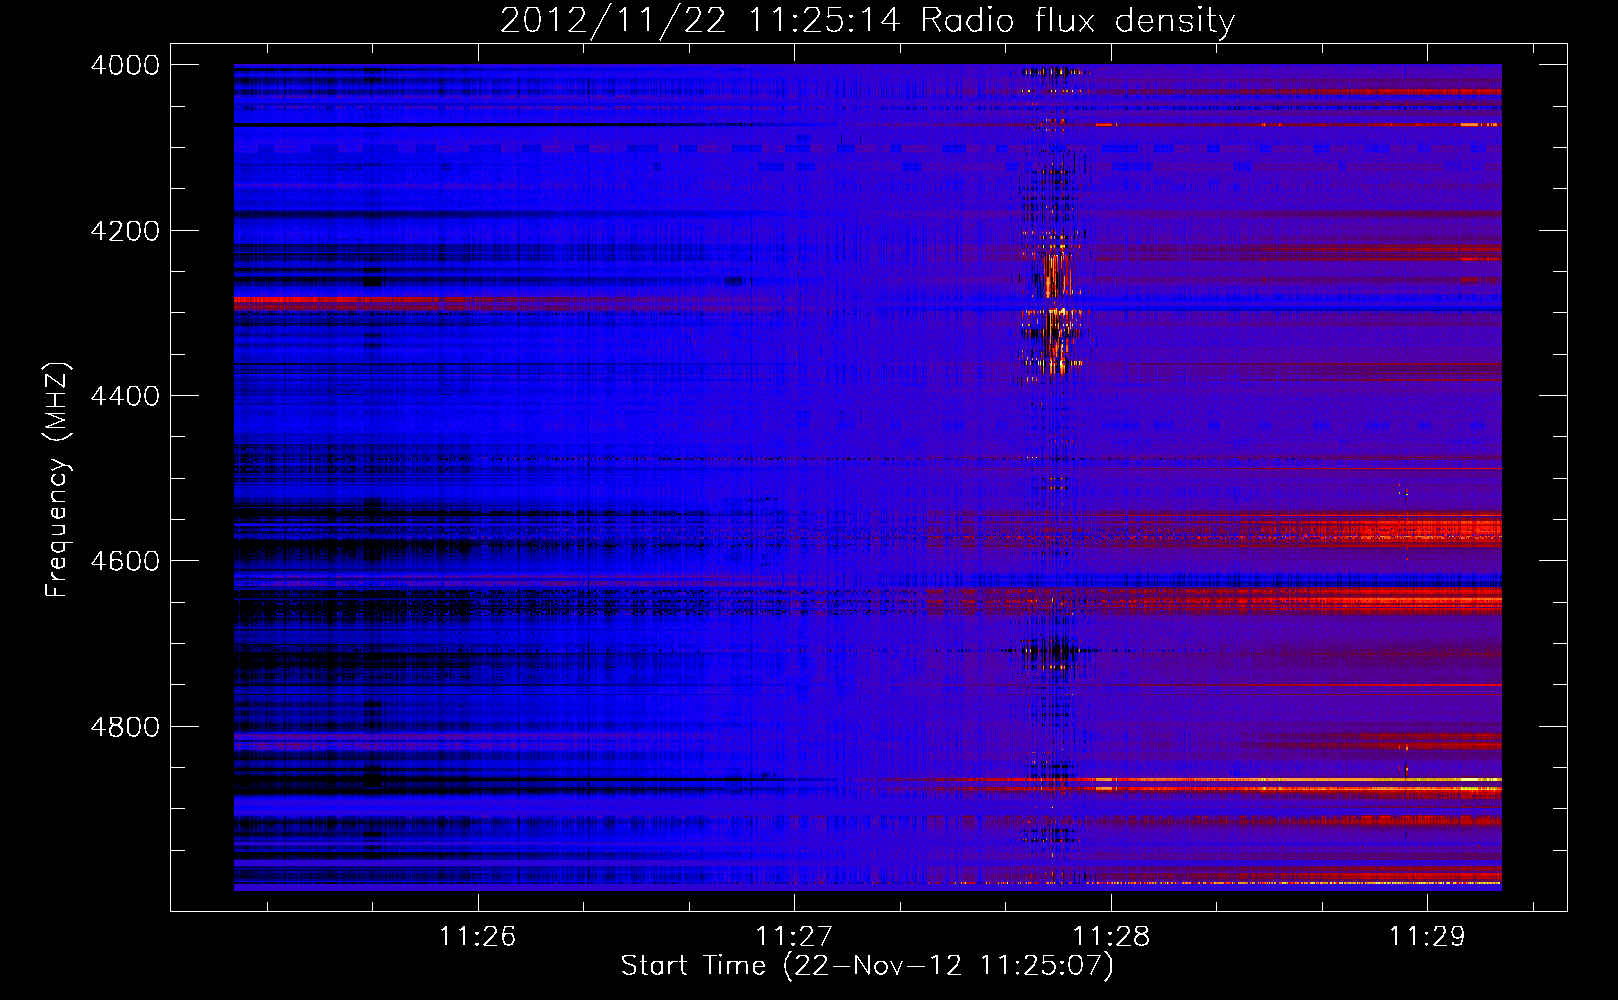This screenshot has height=1000, width=1618.
Task: Click the 11:26 time tick label
Action: point(477,937)
